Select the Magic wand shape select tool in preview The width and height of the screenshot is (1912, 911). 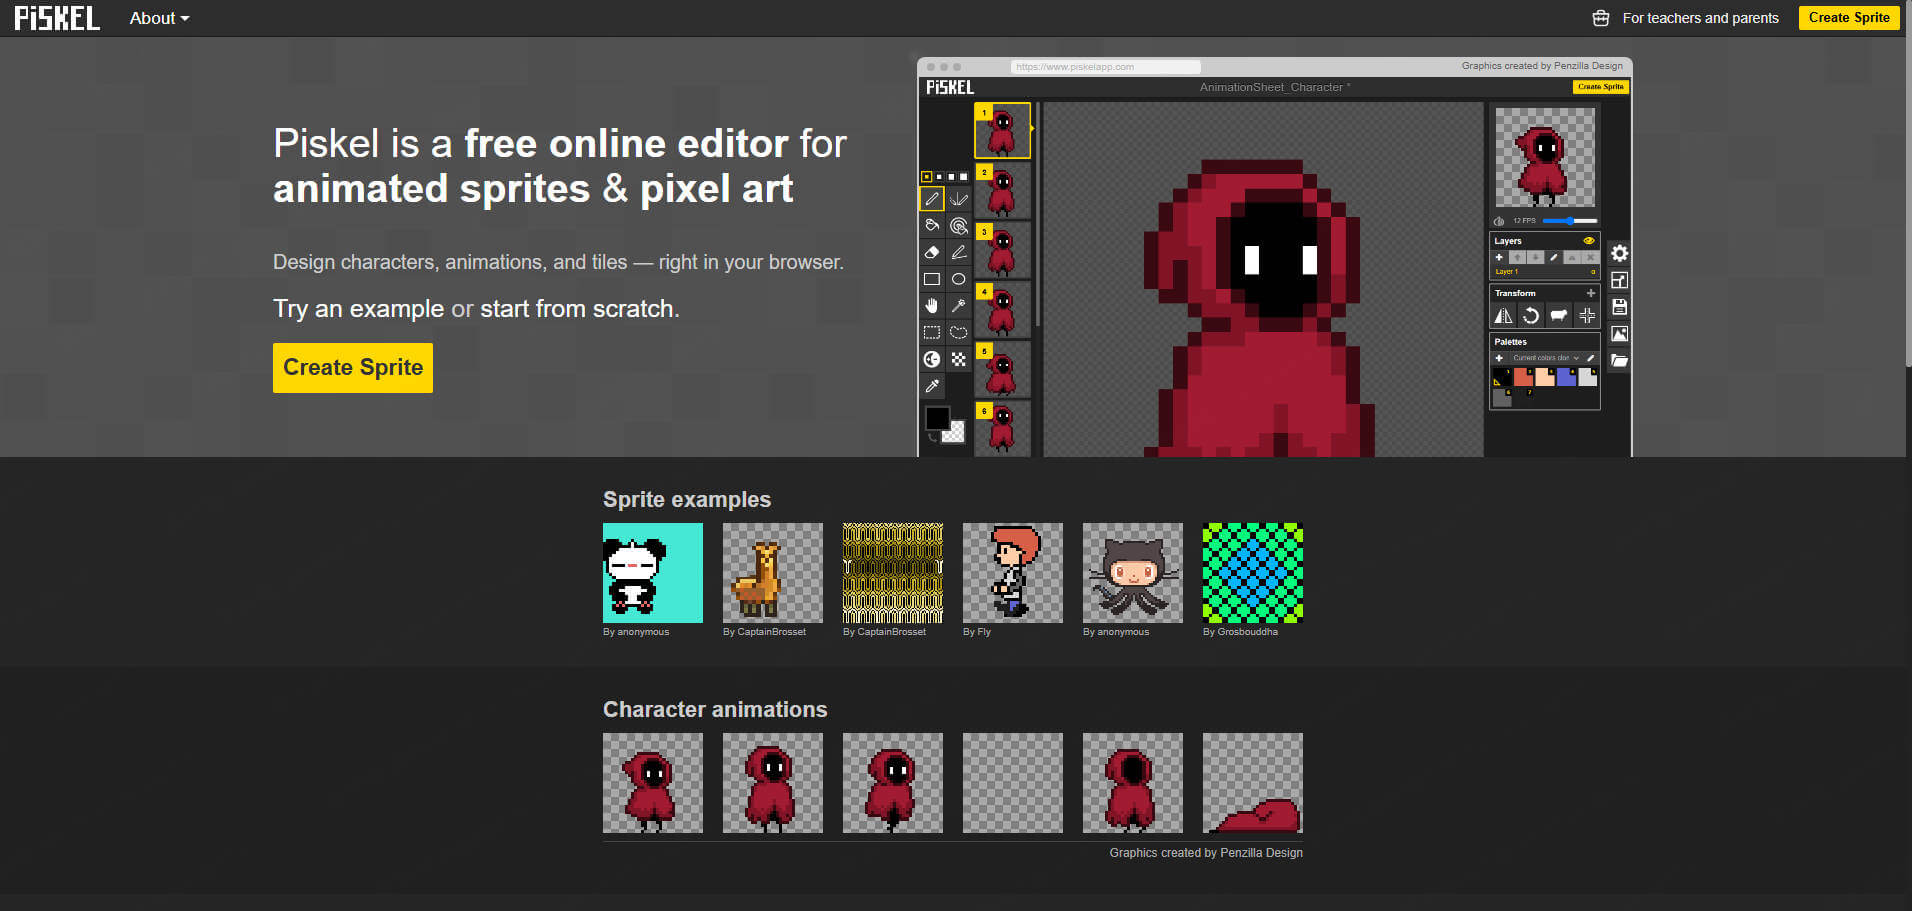[958, 306]
